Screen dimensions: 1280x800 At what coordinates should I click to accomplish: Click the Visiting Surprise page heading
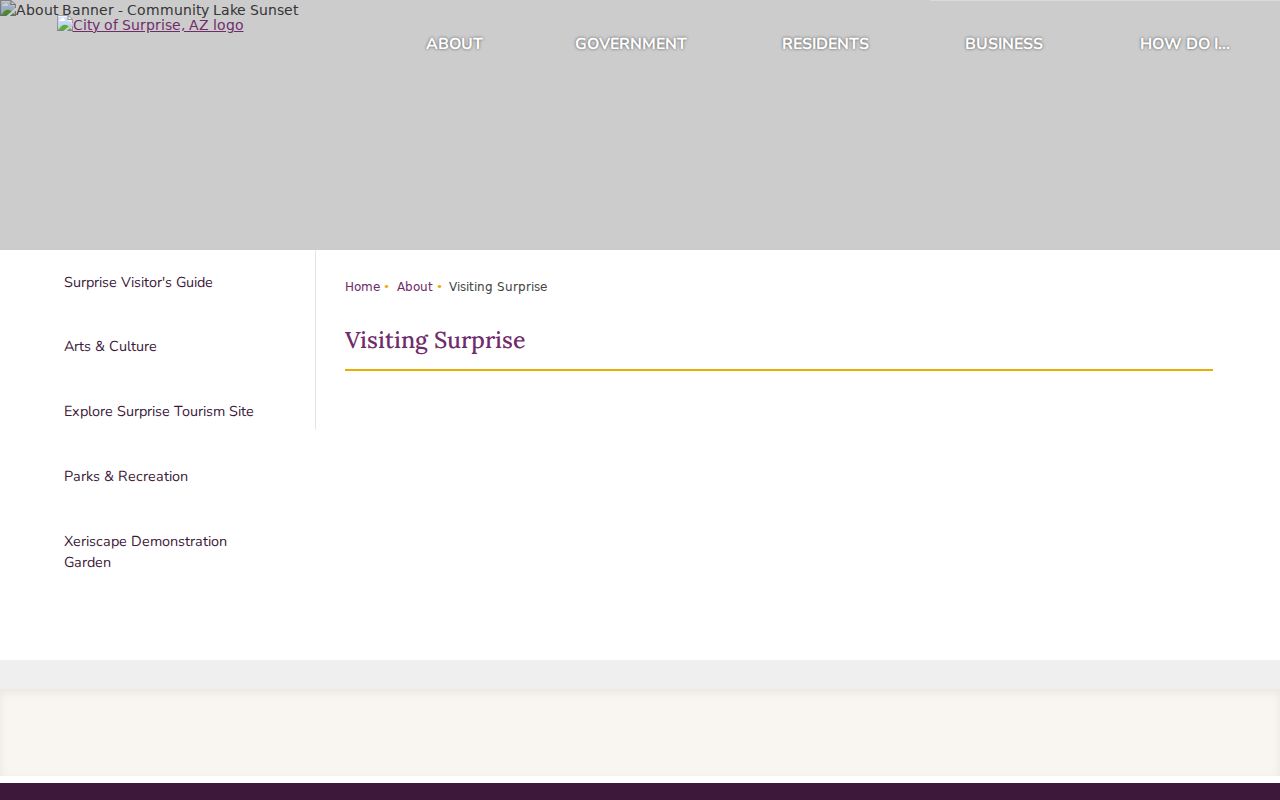[x=435, y=340]
